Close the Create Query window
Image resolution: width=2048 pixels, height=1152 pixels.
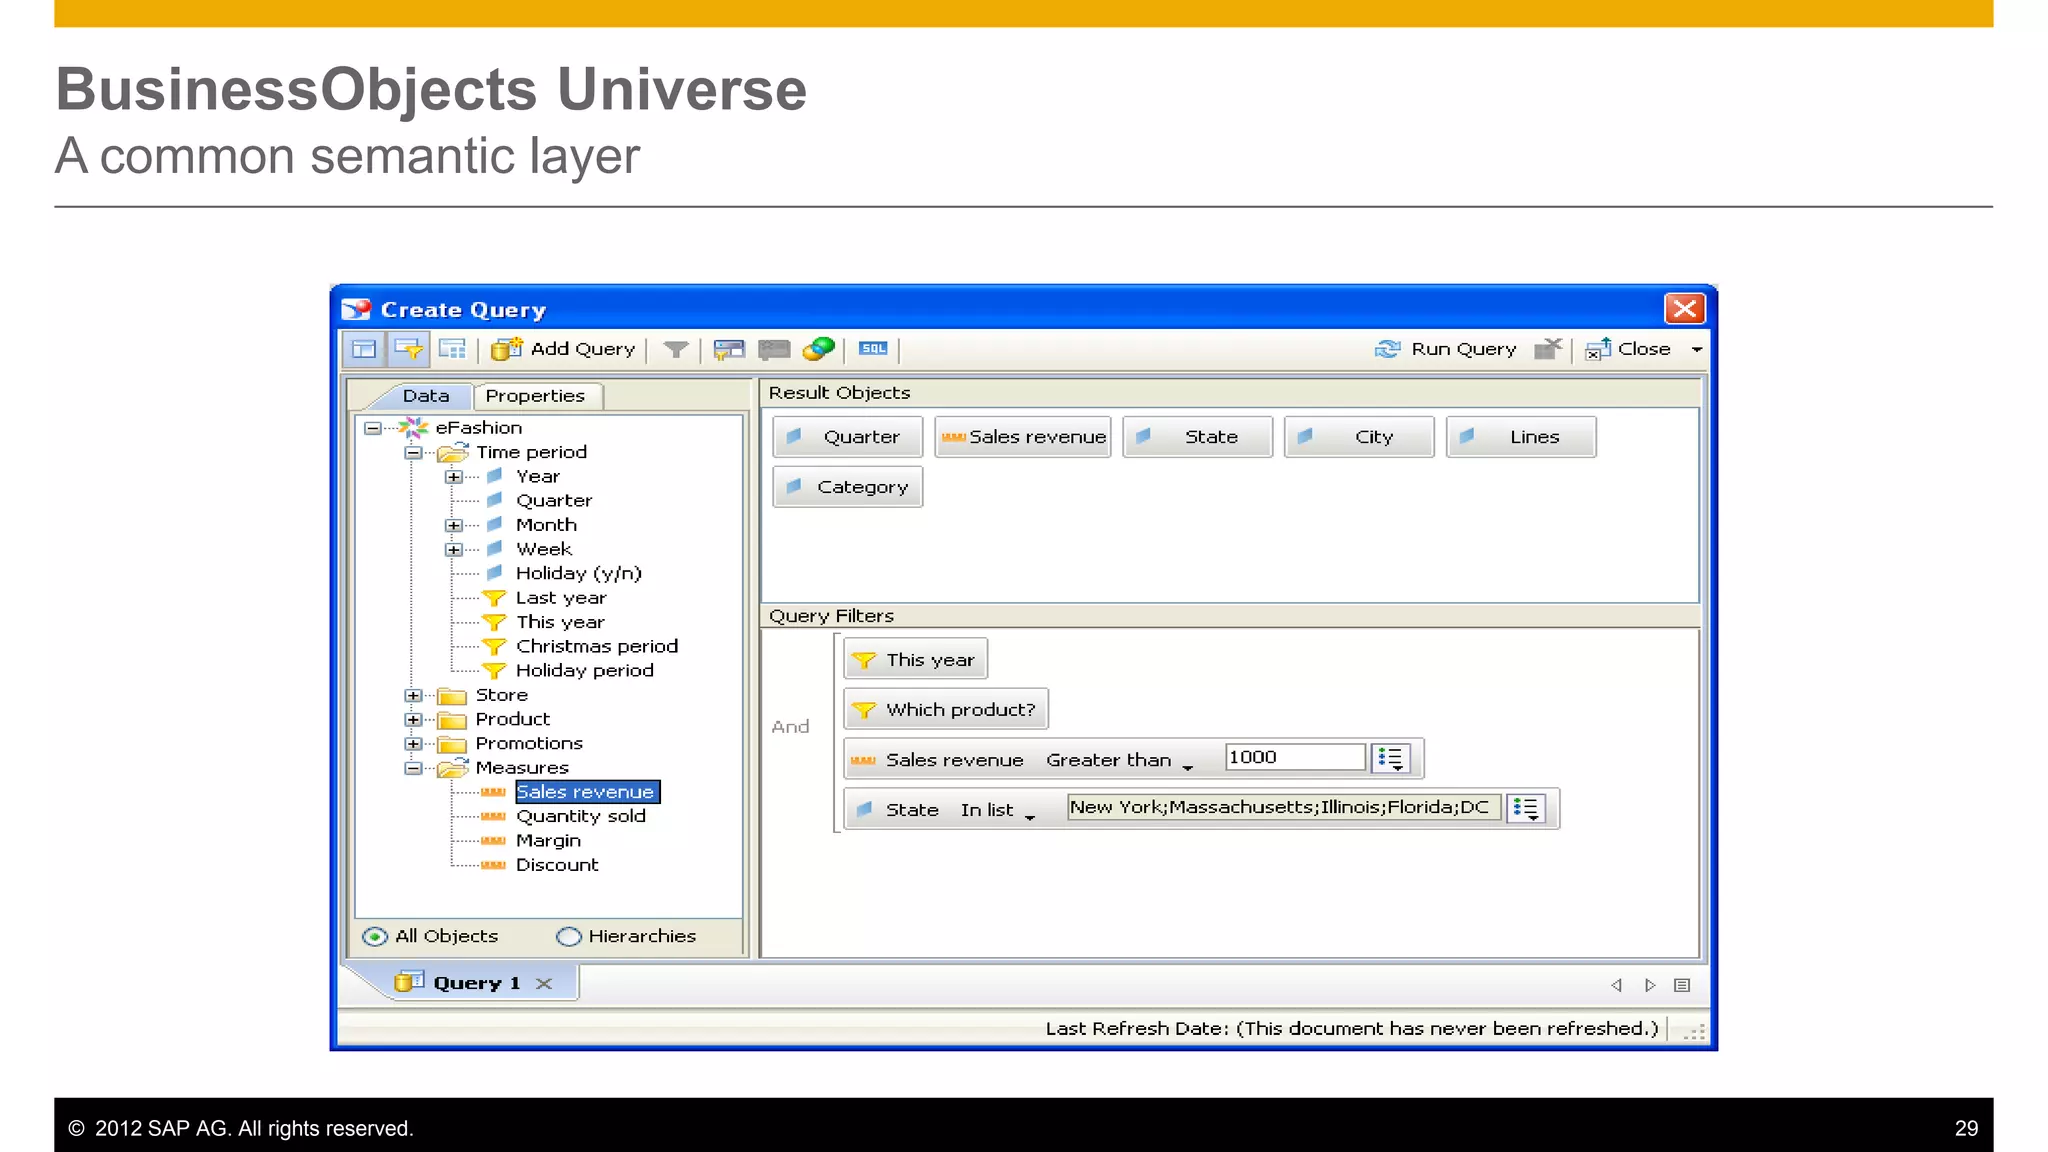pos(1684,309)
